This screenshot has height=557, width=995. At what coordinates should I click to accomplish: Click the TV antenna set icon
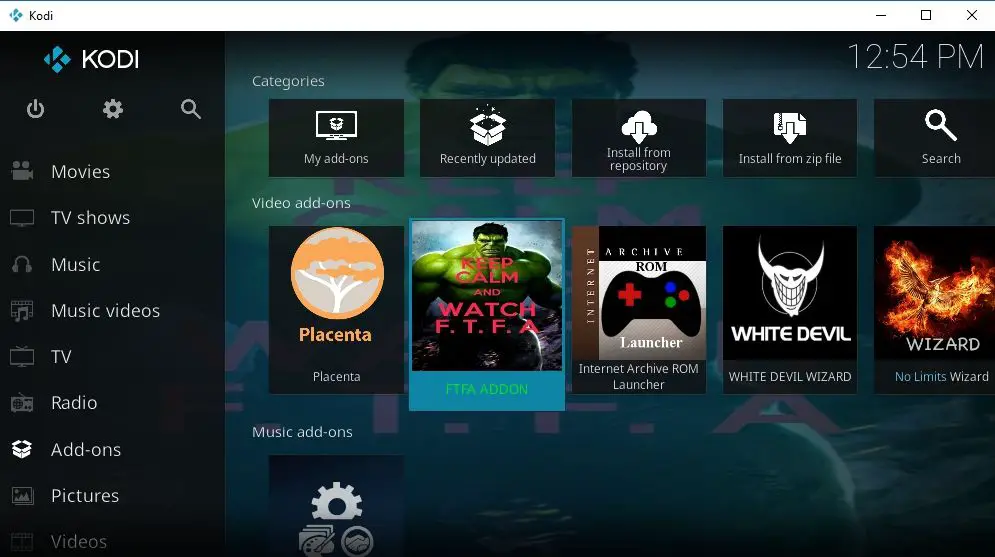click(x=22, y=356)
